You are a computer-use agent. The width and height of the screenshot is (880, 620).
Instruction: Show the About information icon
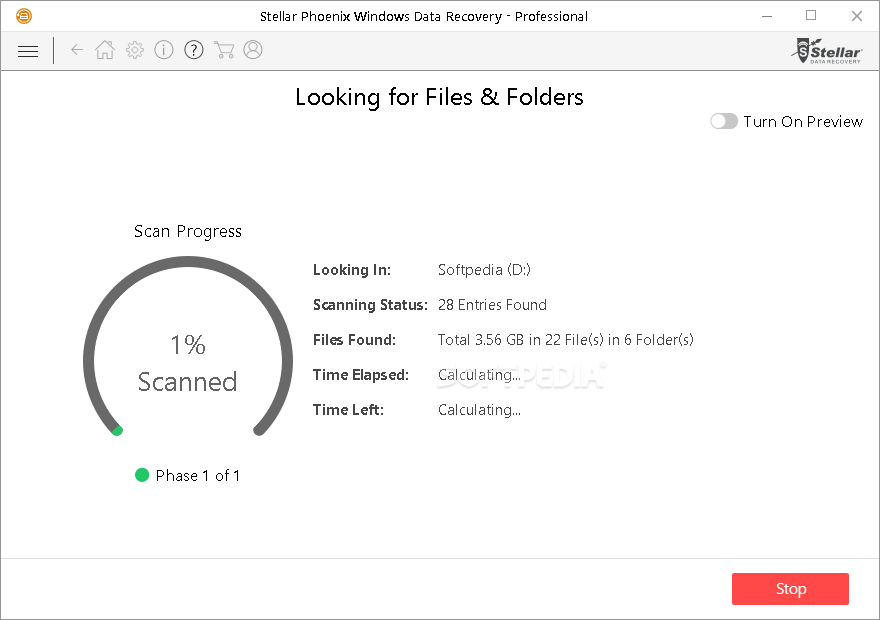164,50
